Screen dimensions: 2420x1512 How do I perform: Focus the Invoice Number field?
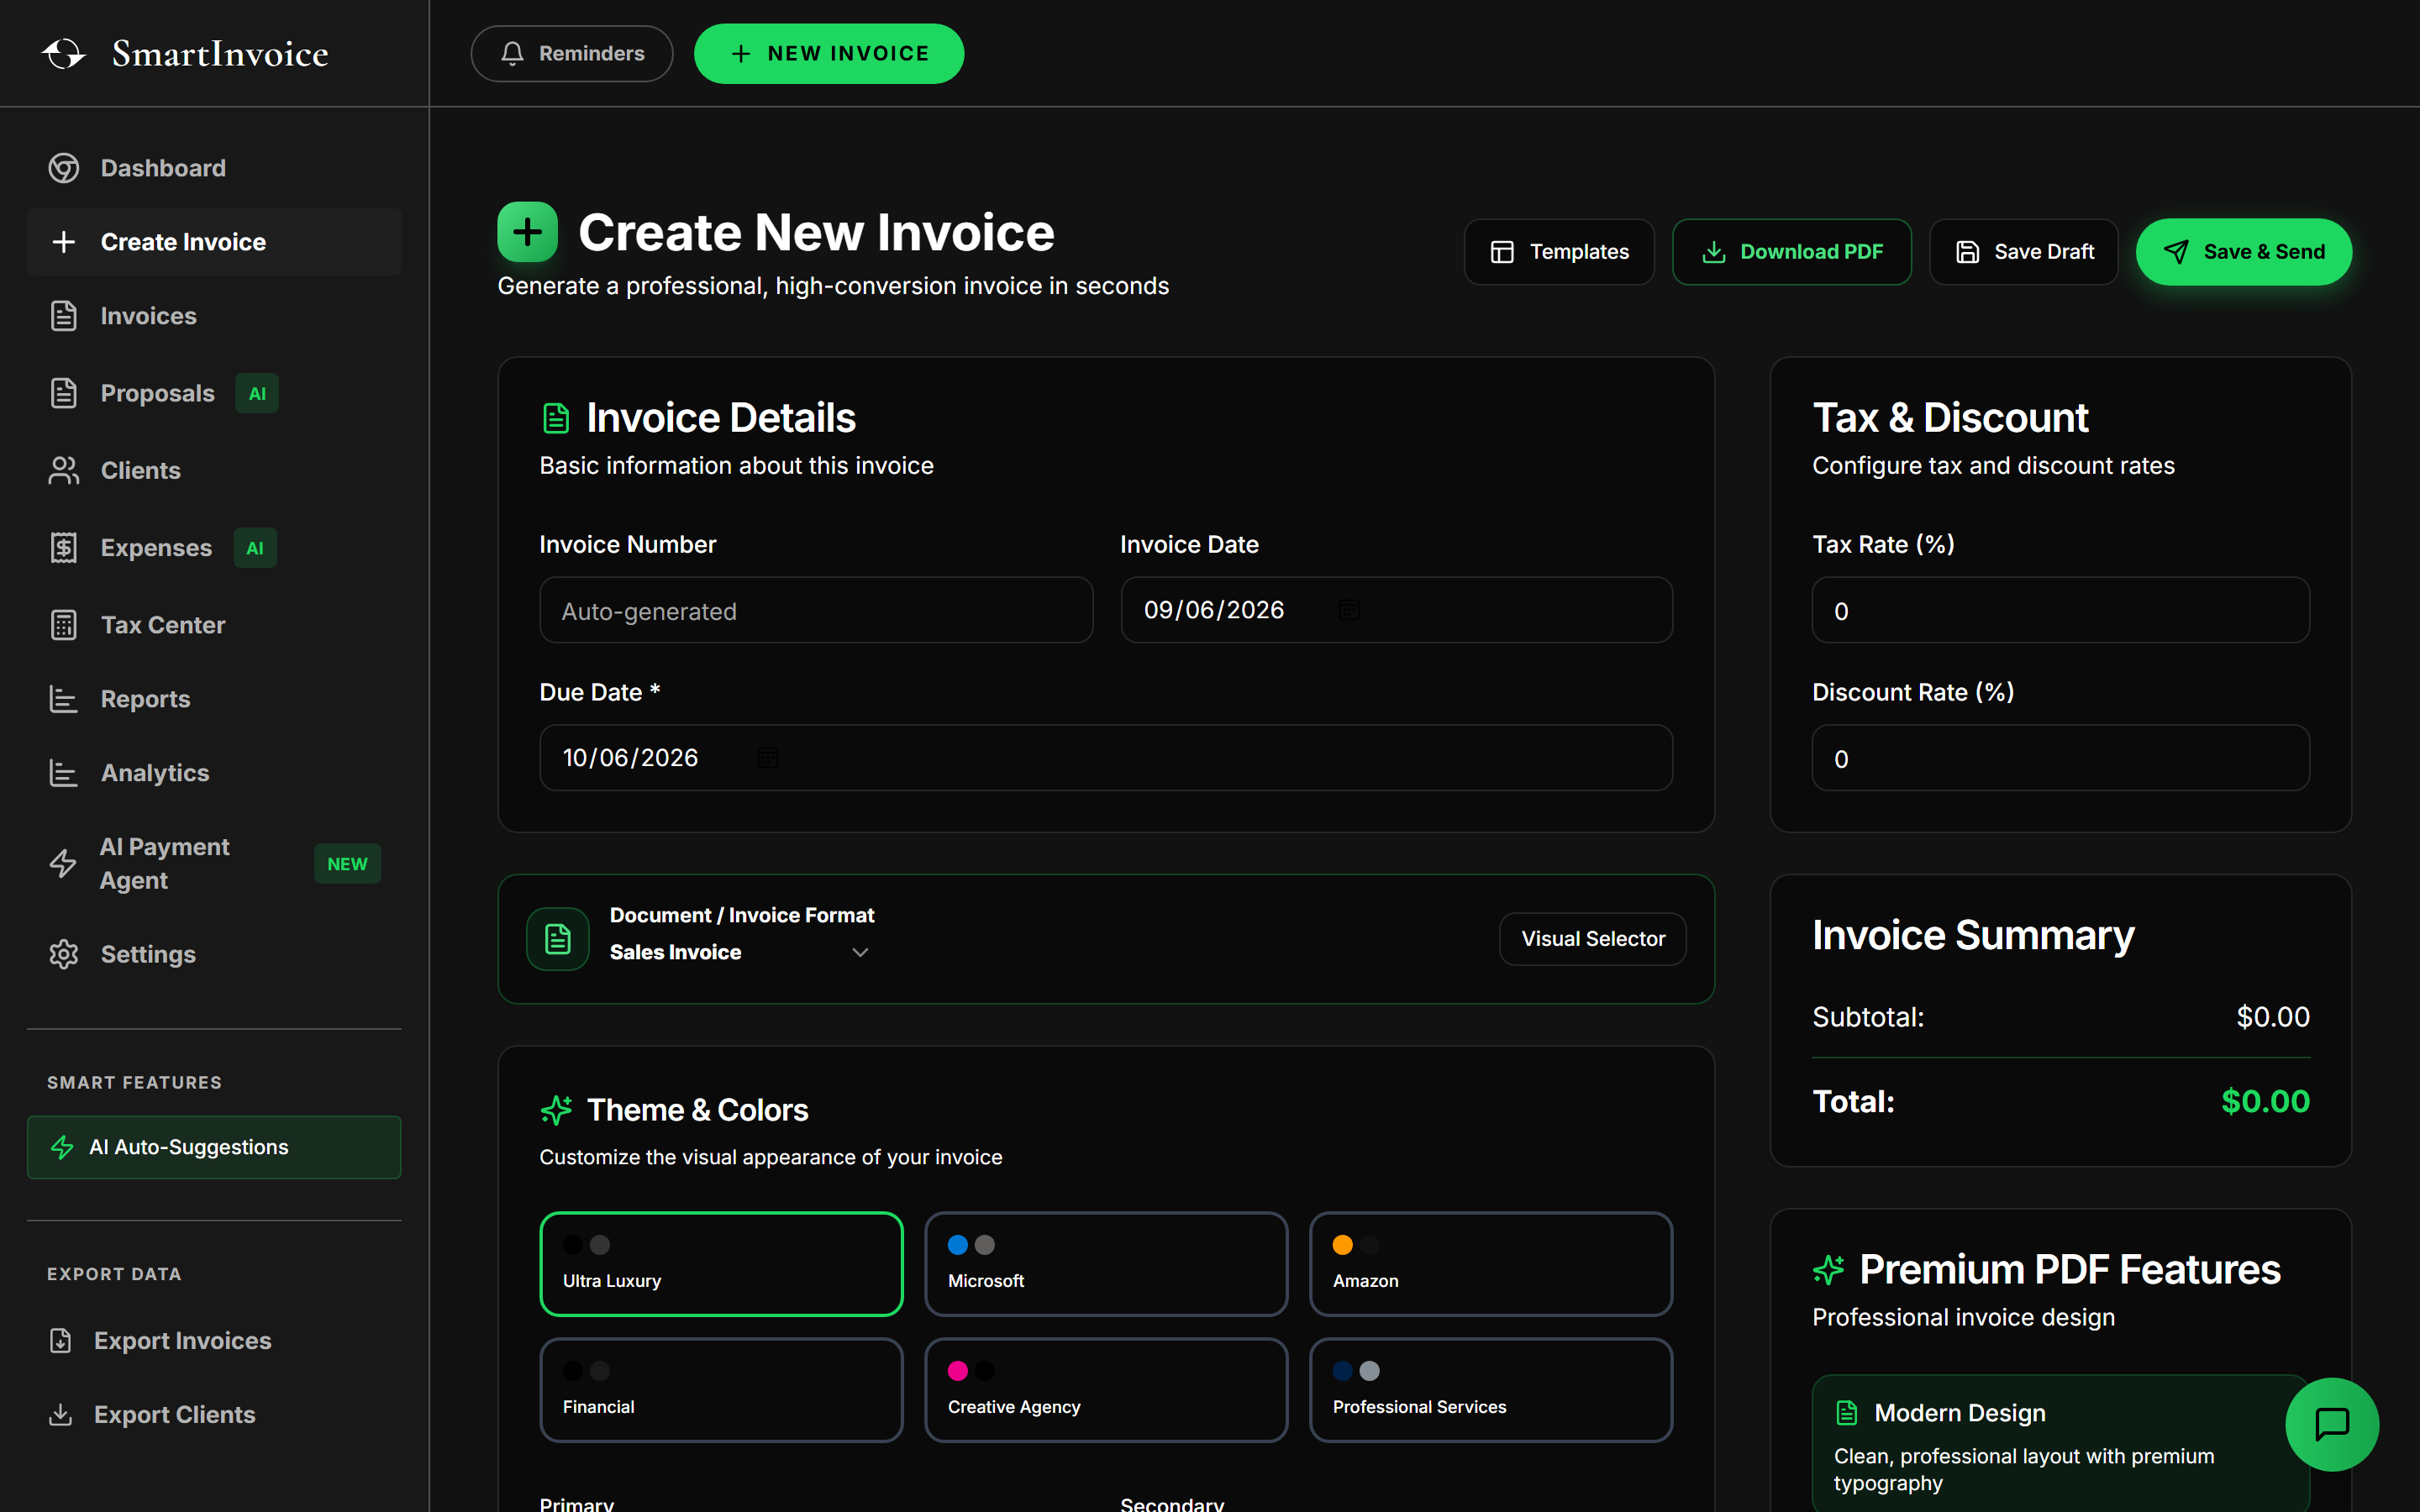coord(816,610)
